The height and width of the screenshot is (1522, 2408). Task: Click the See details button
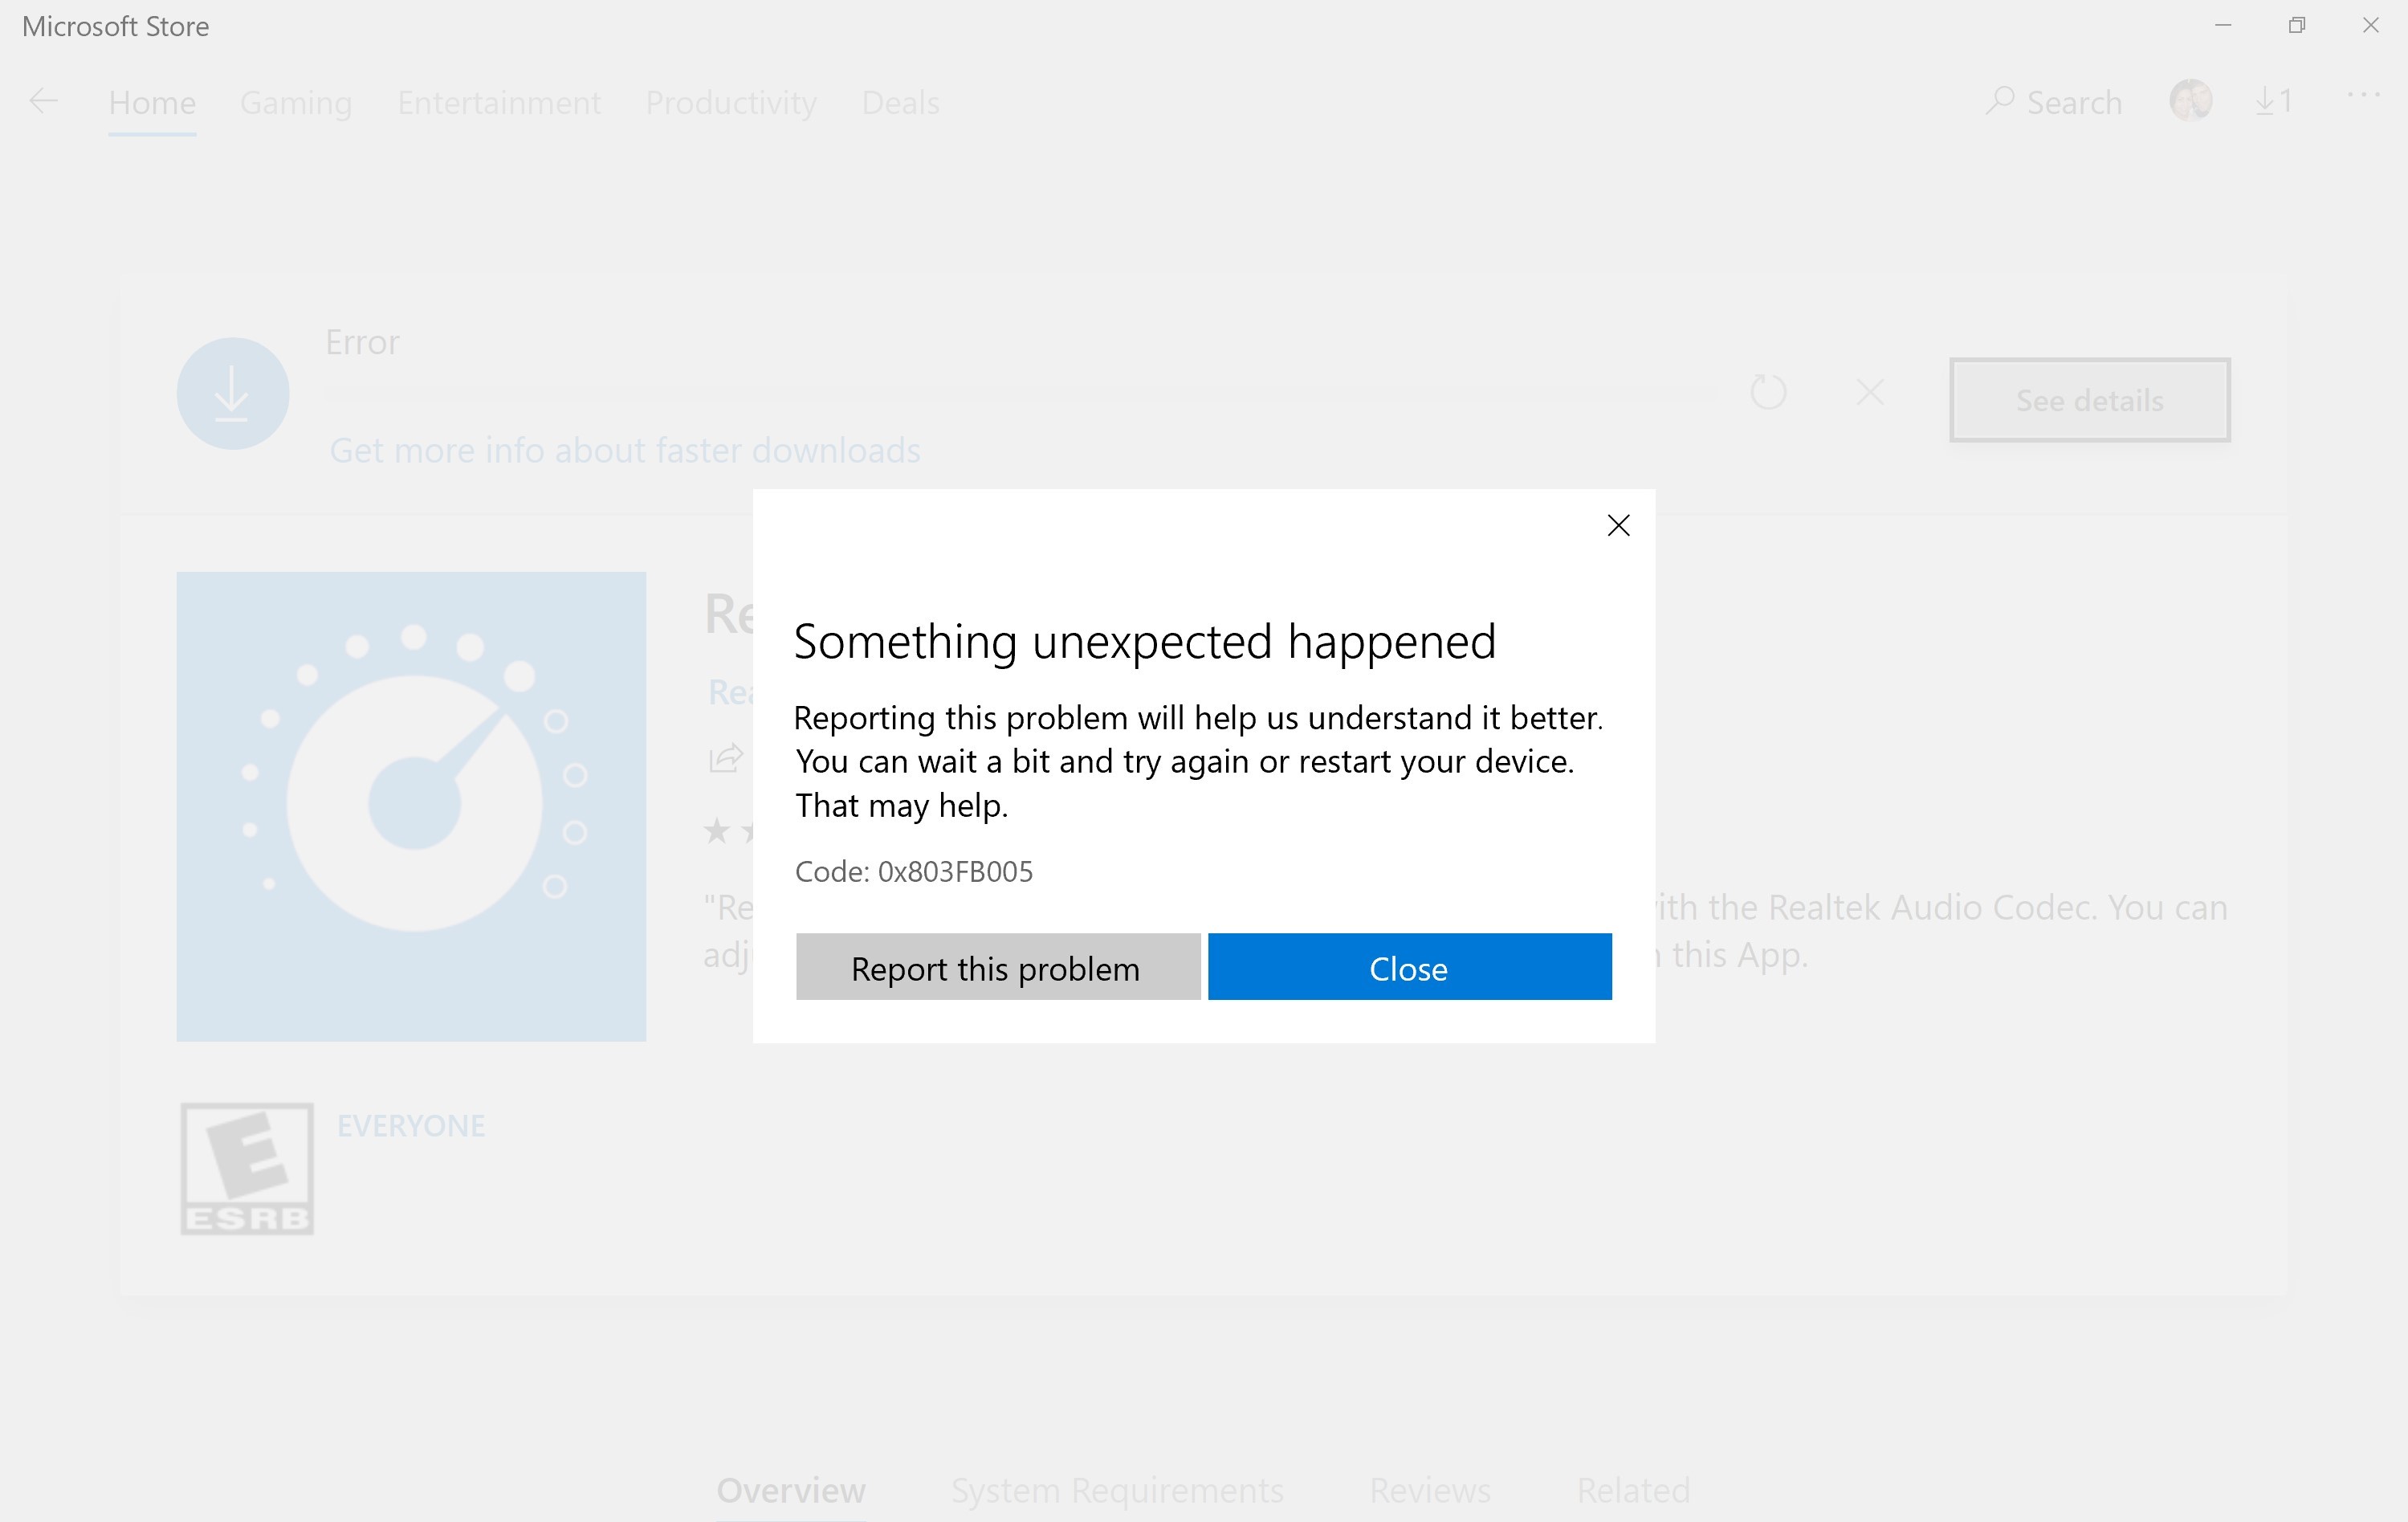[x=2089, y=400]
